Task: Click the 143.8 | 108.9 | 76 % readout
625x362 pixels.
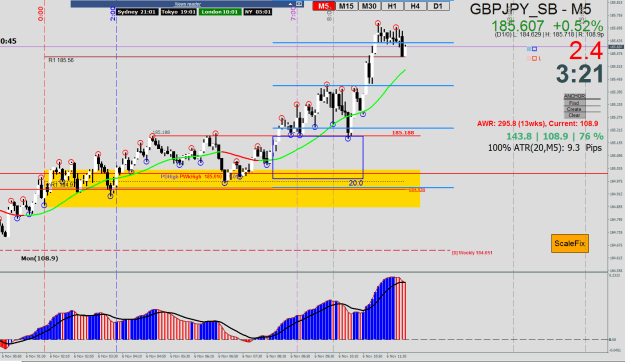Action: coord(555,136)
